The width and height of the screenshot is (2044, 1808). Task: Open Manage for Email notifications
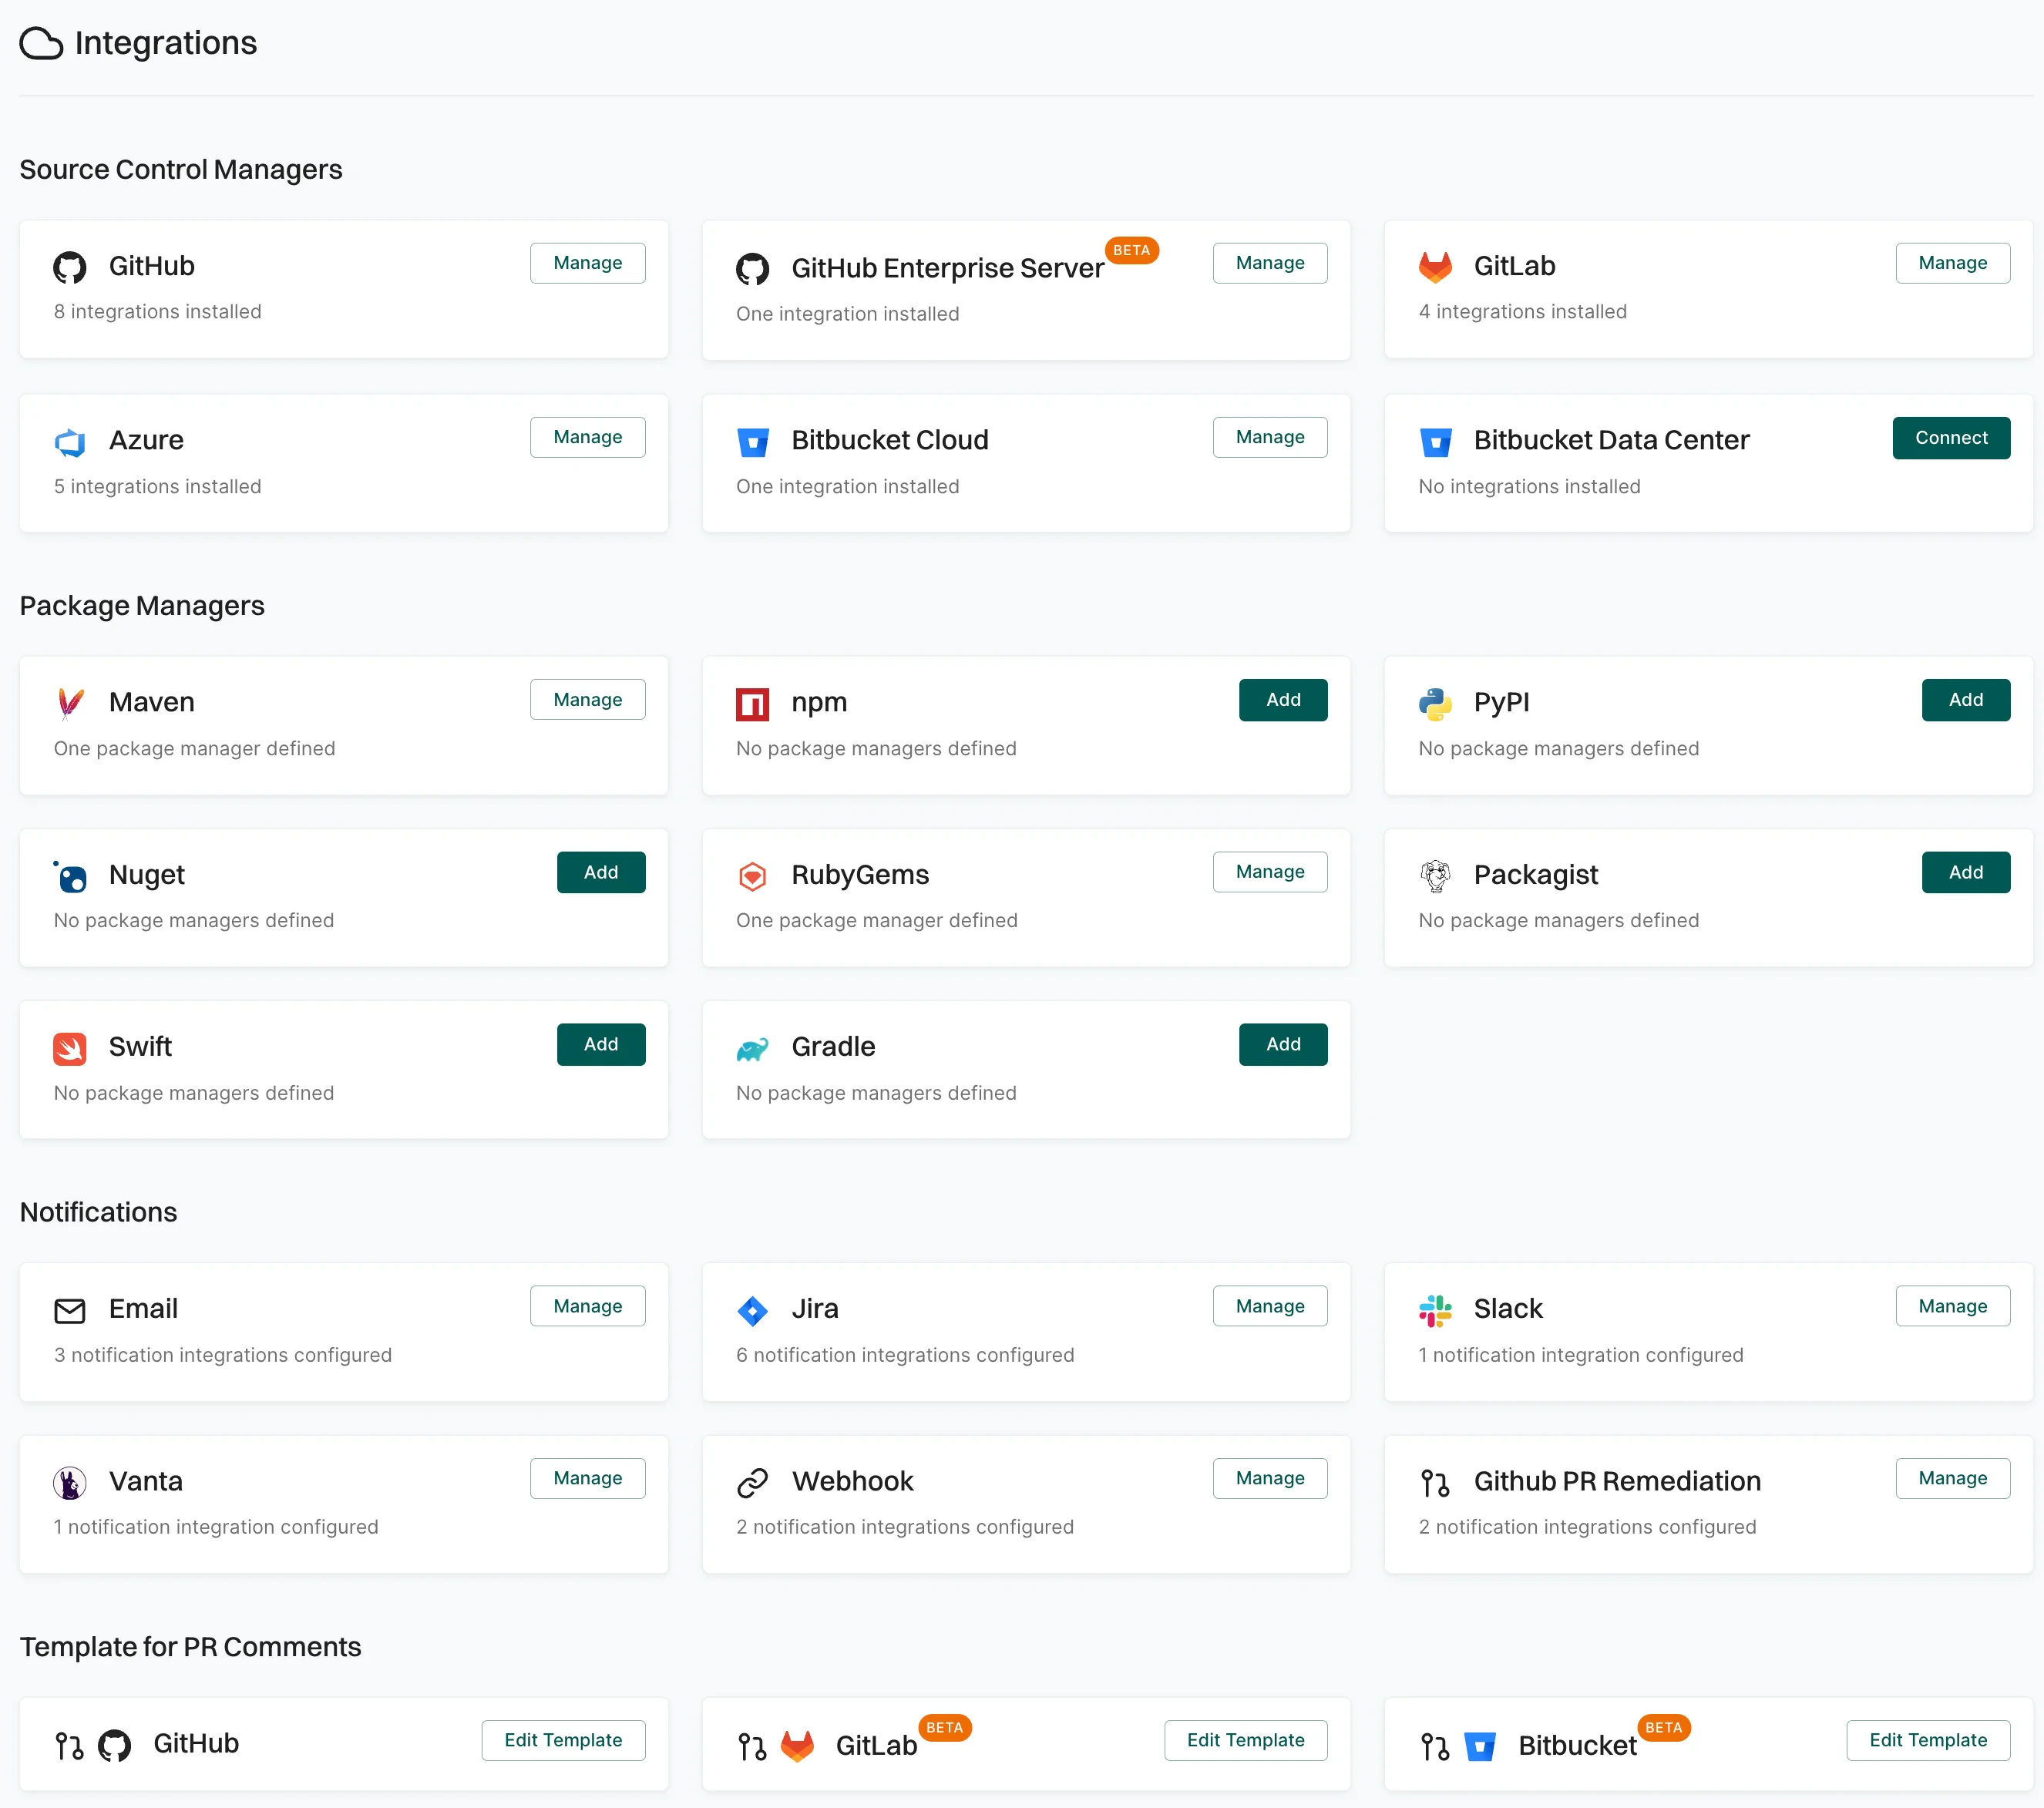pyautogui.click(x=587, y=1305)
